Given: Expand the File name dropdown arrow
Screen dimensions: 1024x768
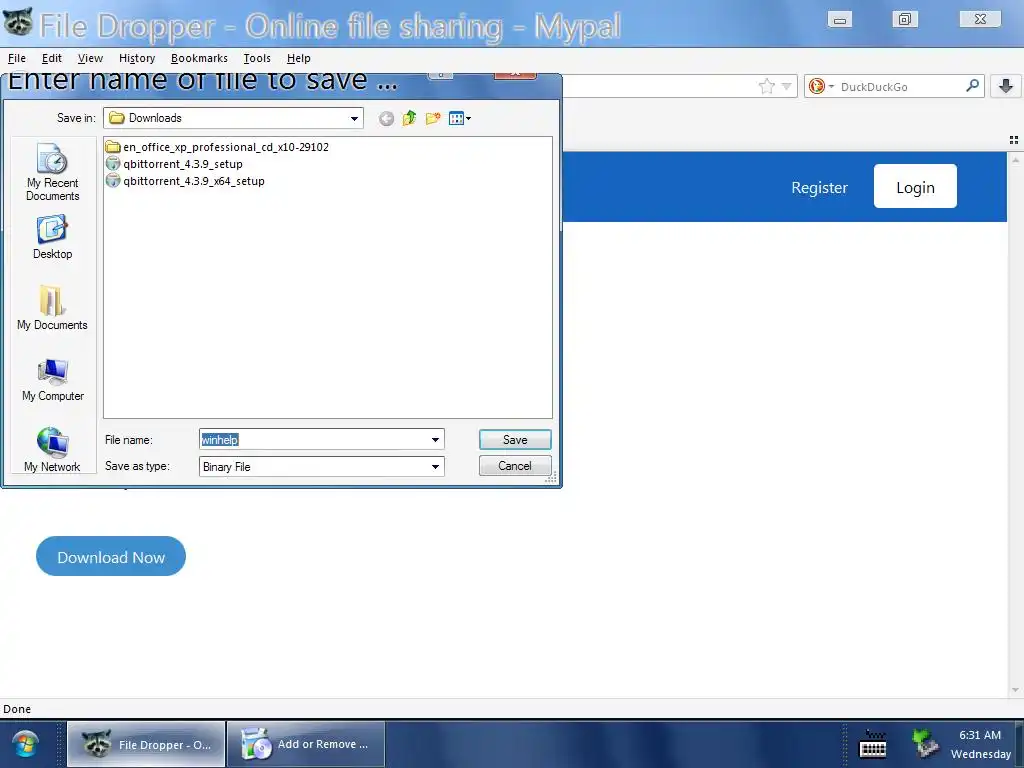Looking at the screenshot, I should coord(435,440).
